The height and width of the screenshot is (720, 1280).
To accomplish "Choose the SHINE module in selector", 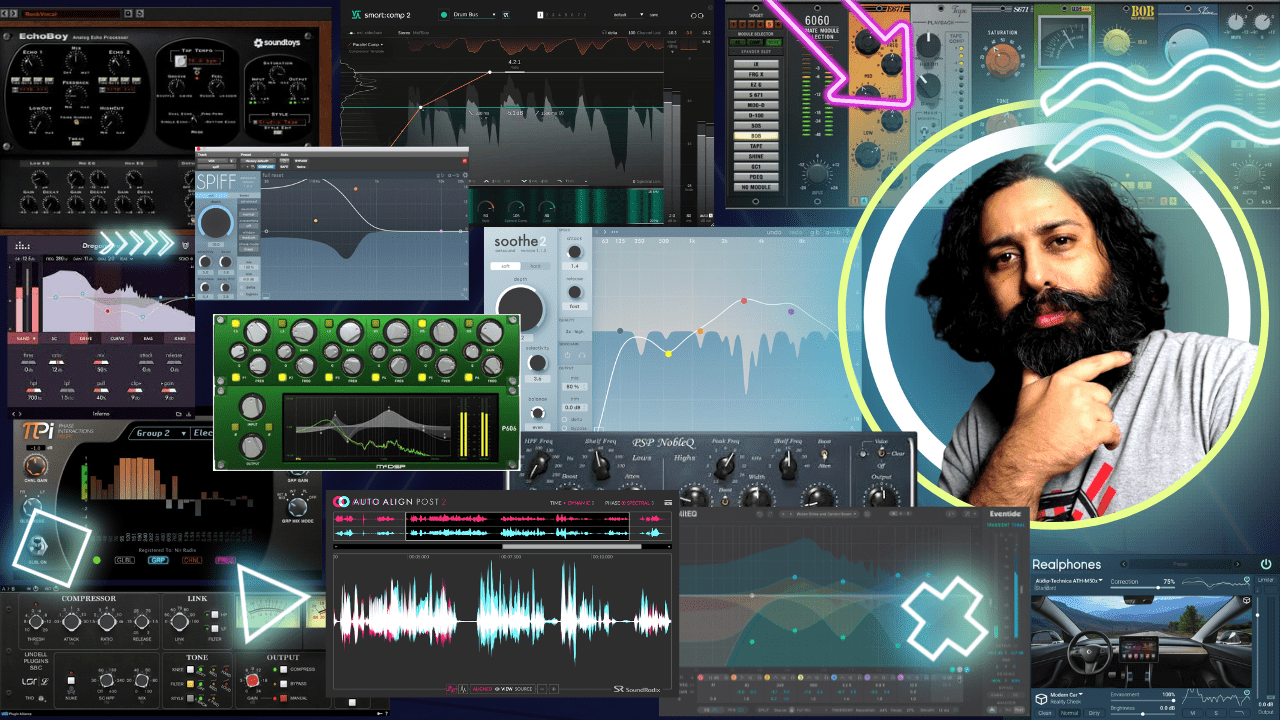I will (756, 157).
